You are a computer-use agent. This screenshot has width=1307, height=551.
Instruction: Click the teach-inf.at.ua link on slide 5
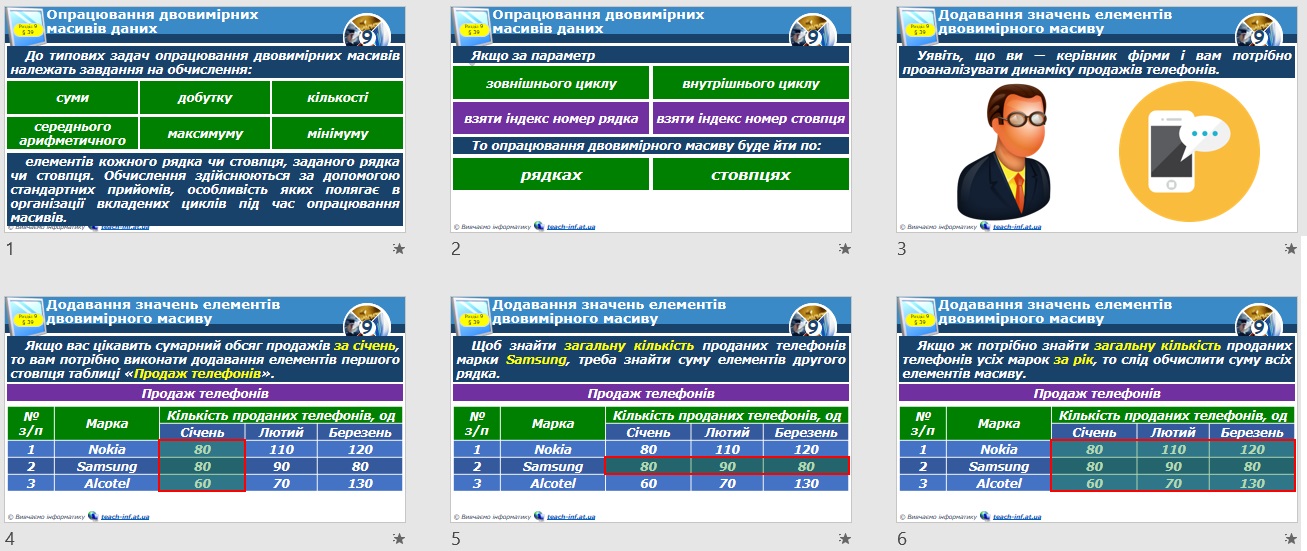click(571, 517)
